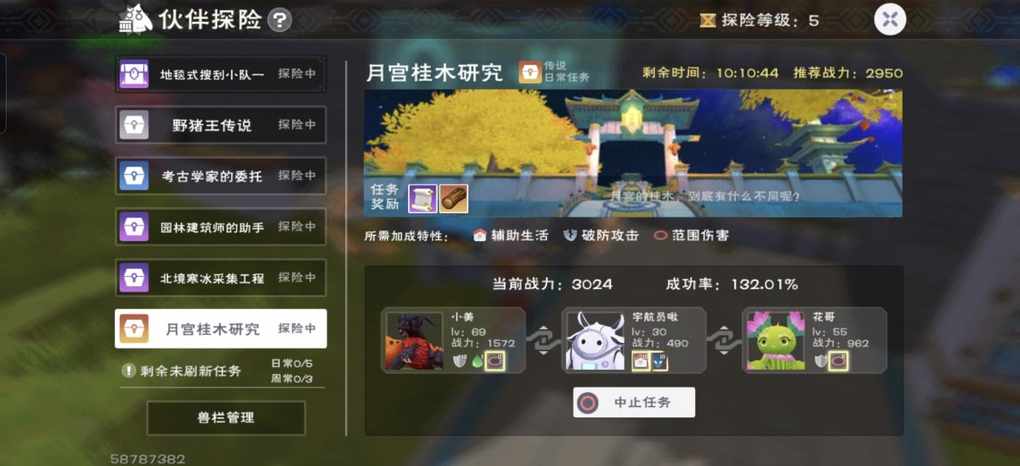Click swap arrows between 小美 and 宇航员啦
Viewport: 1020px width, 466px height.
544,340
